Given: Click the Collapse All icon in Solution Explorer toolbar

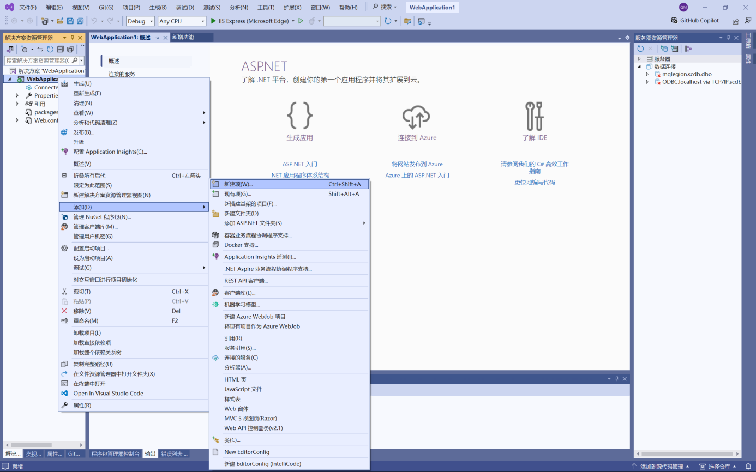Looking at the screenshot, I should click(x=60, y=49).
